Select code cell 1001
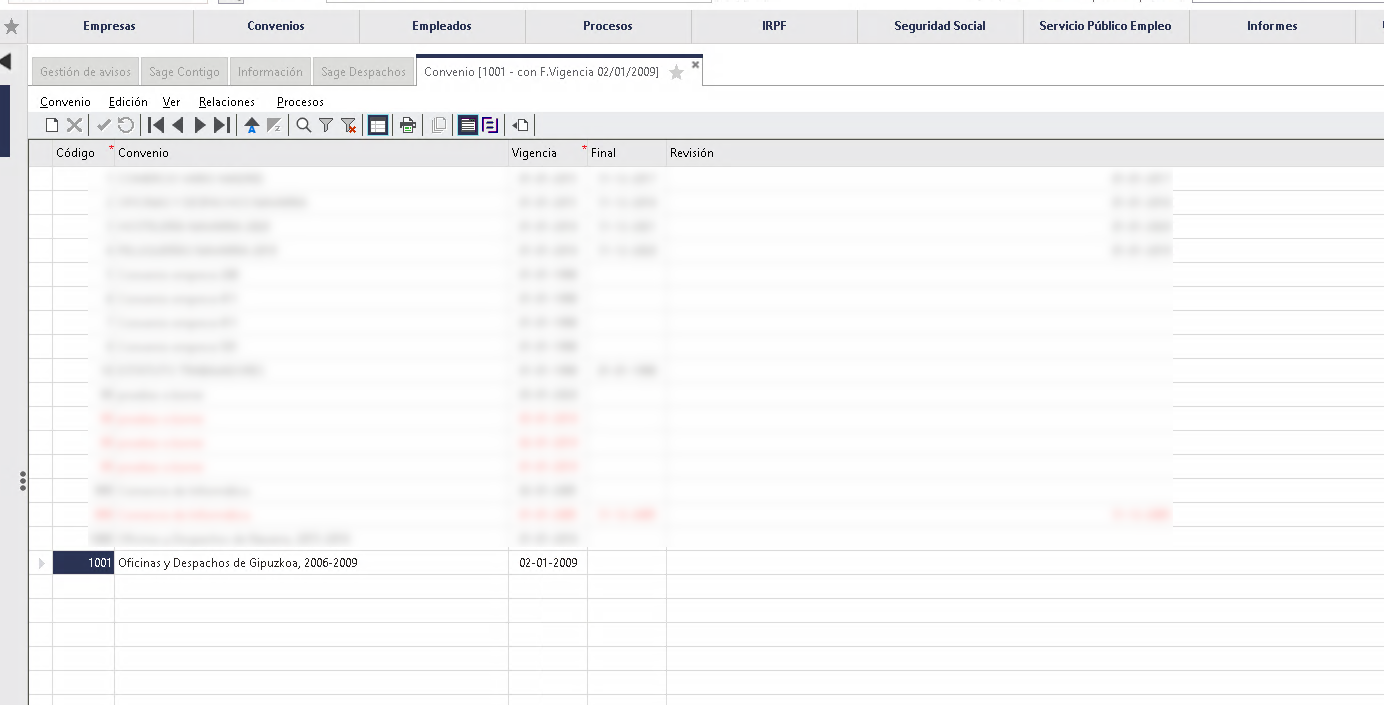This screenshot has width=1384, height=705. 83,563
